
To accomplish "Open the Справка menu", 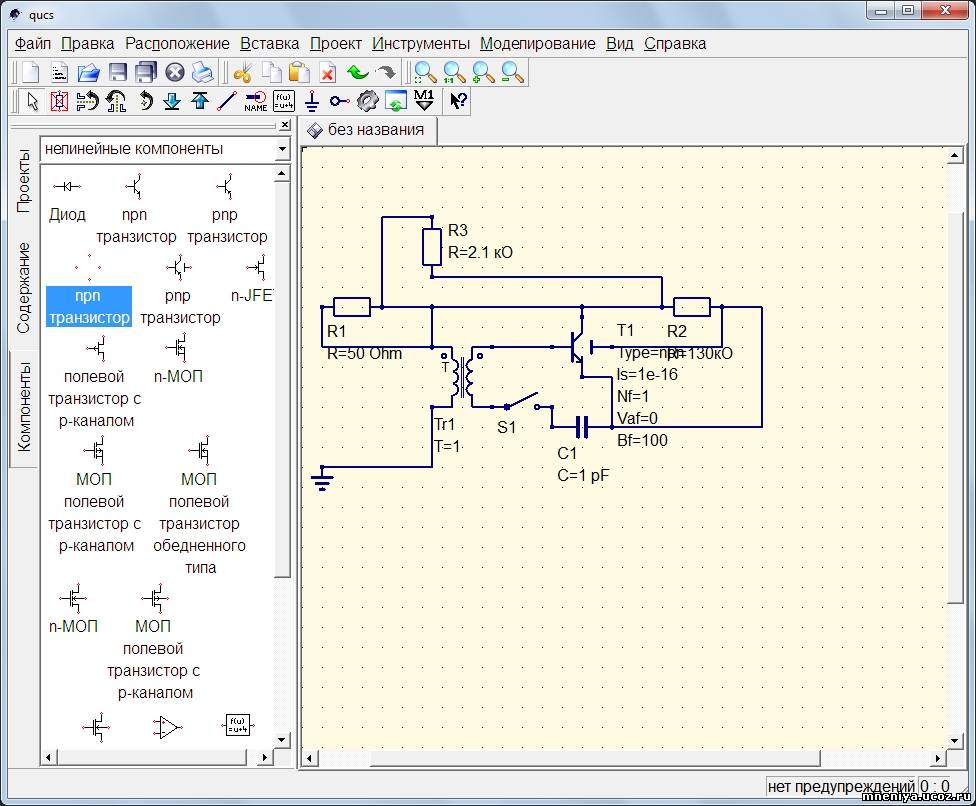I will (675, 44).
